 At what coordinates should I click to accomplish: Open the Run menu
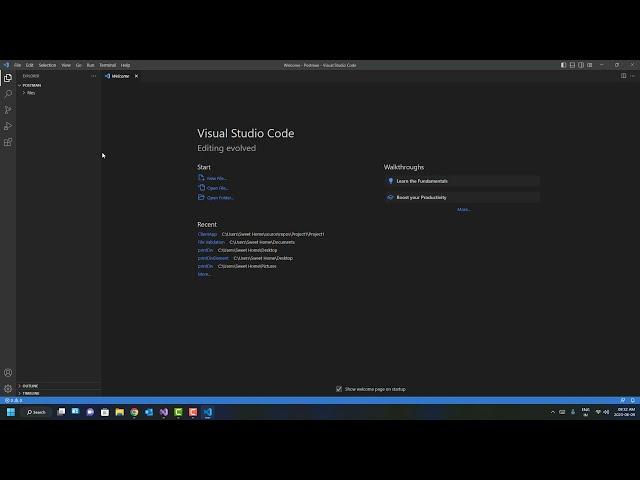(x=90, y=65)
